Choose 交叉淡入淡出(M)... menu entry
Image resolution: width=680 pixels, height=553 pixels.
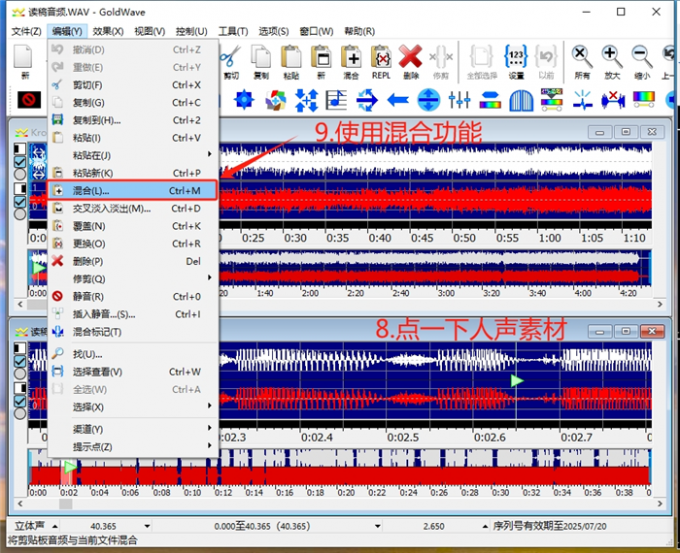[133, 208]
